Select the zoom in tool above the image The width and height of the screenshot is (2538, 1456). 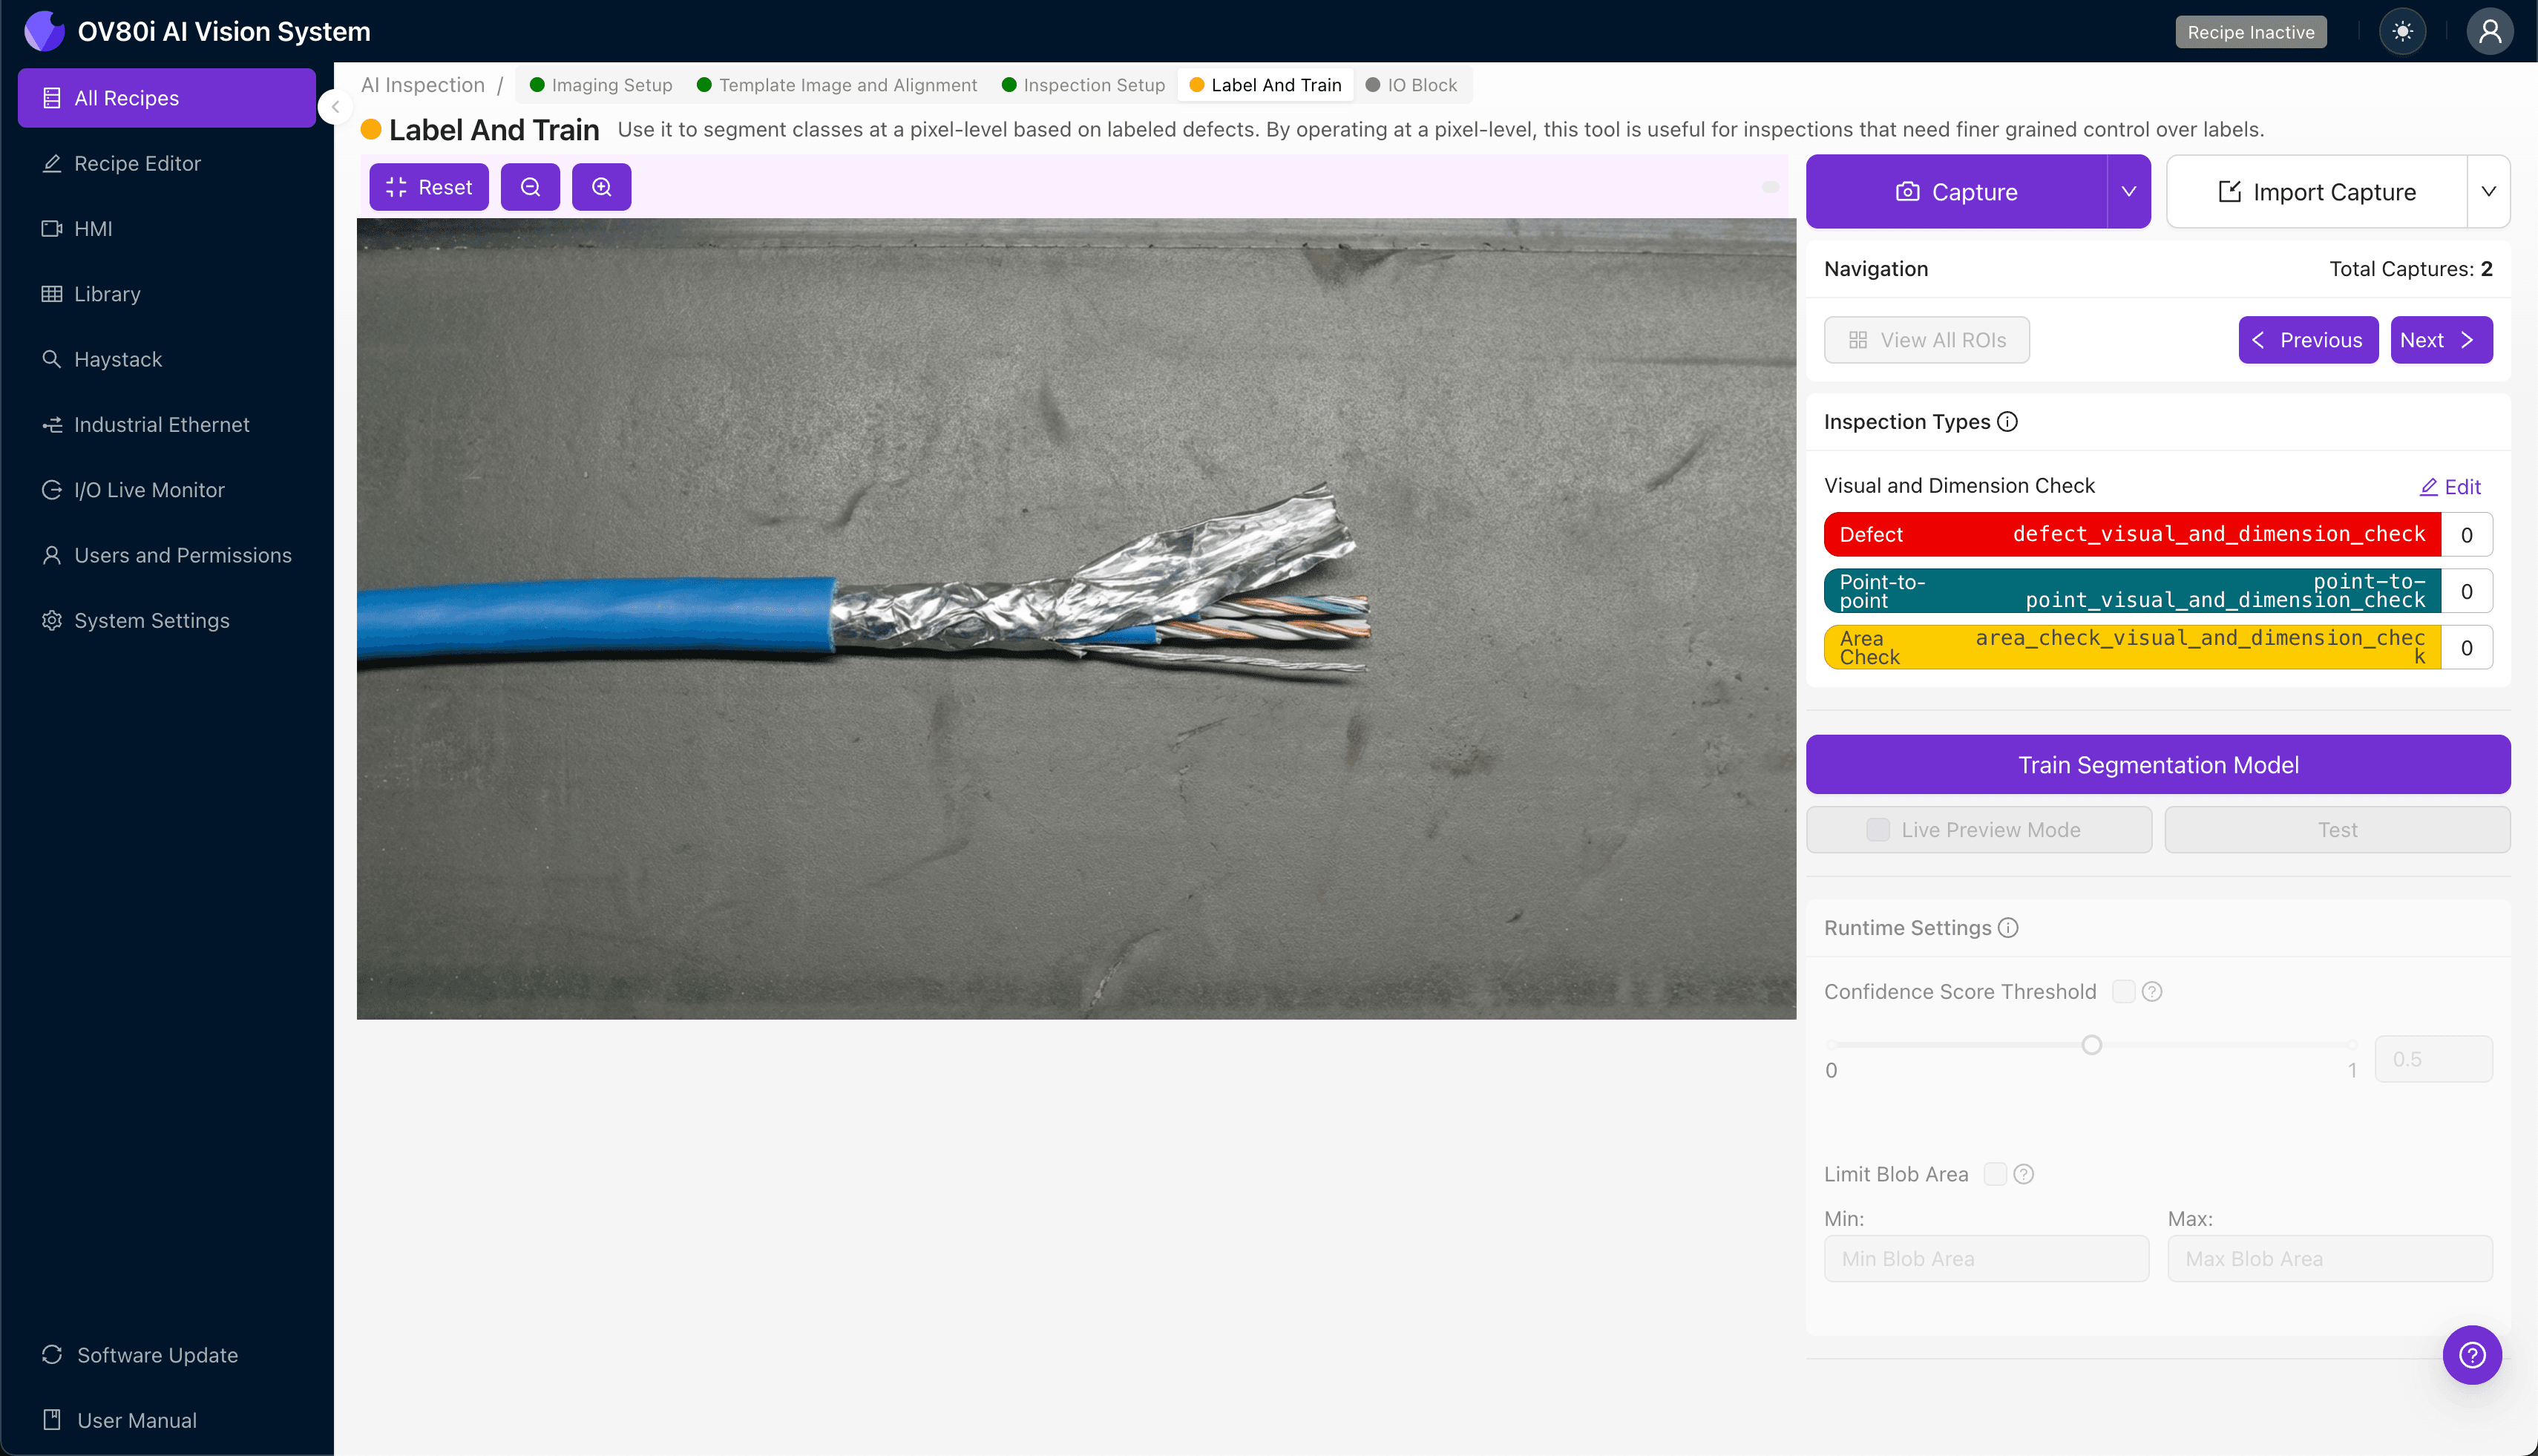(601, 186)
